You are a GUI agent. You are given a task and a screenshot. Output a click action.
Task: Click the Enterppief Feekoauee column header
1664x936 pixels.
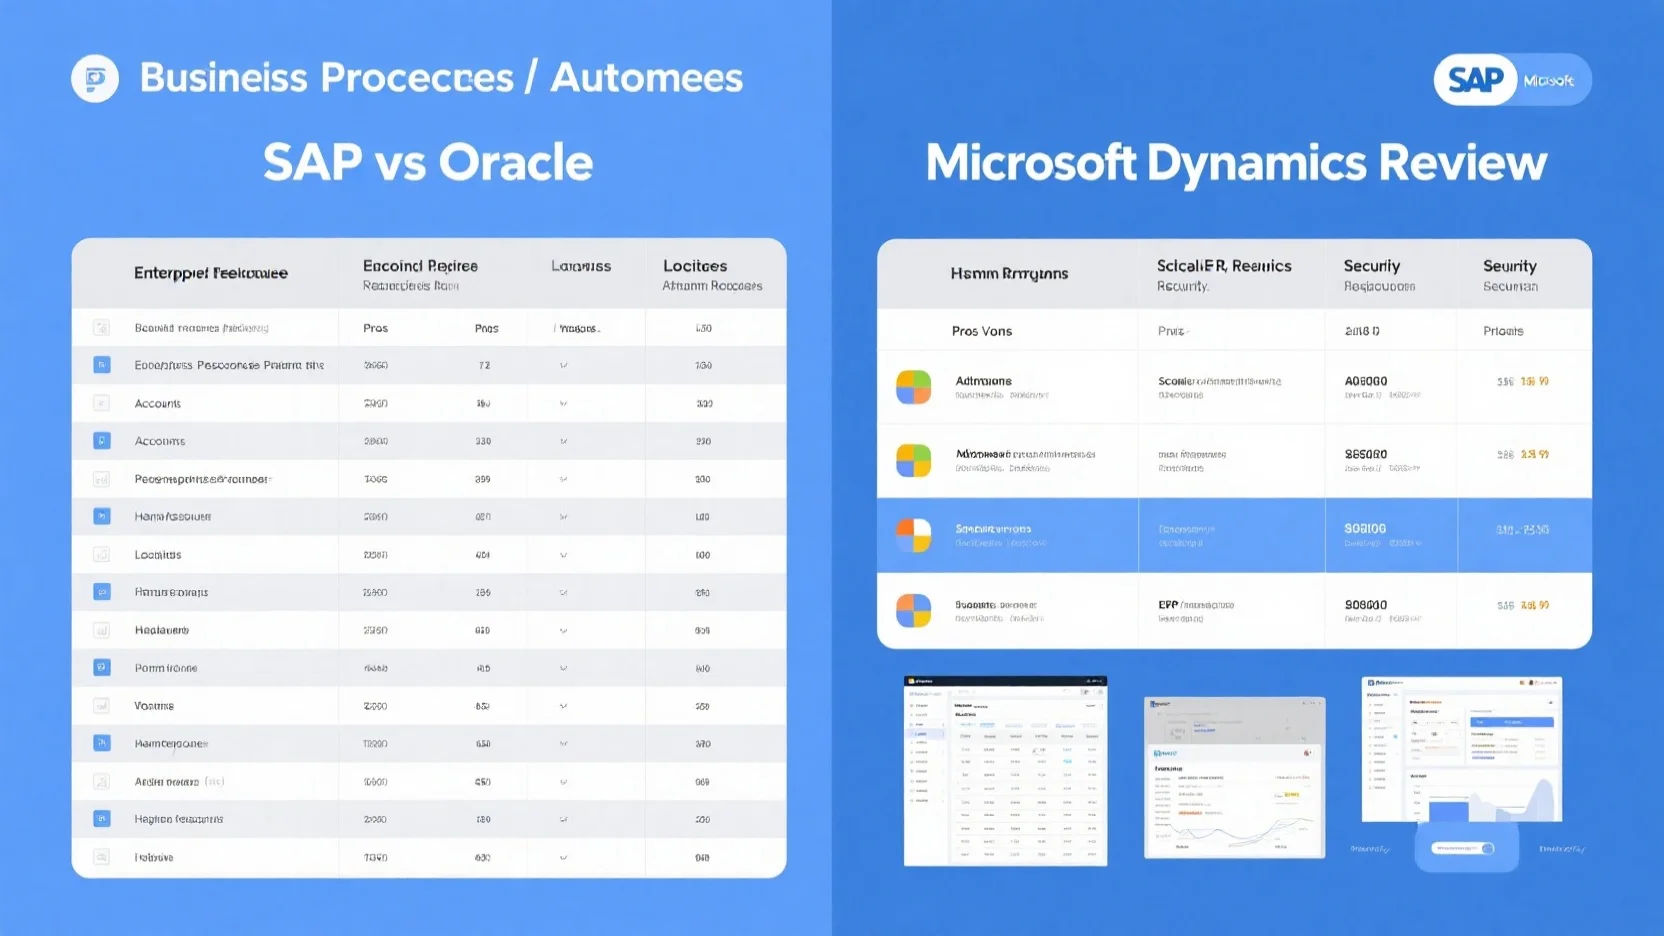pos(211,273)
